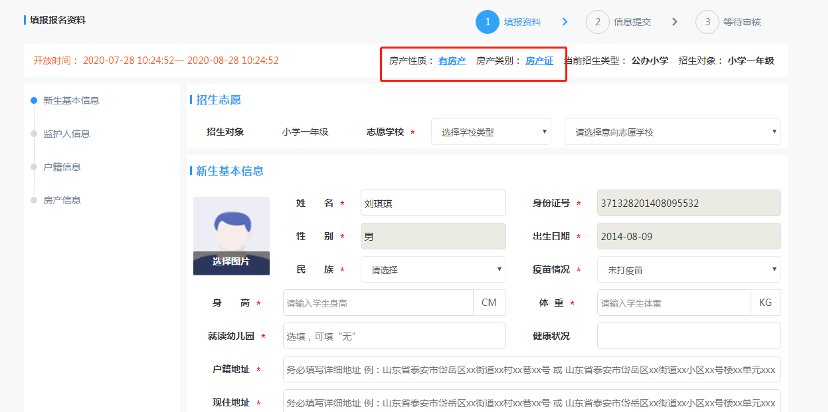
Task: Click the 有房产 link
Action: click(x=452, y=61)
